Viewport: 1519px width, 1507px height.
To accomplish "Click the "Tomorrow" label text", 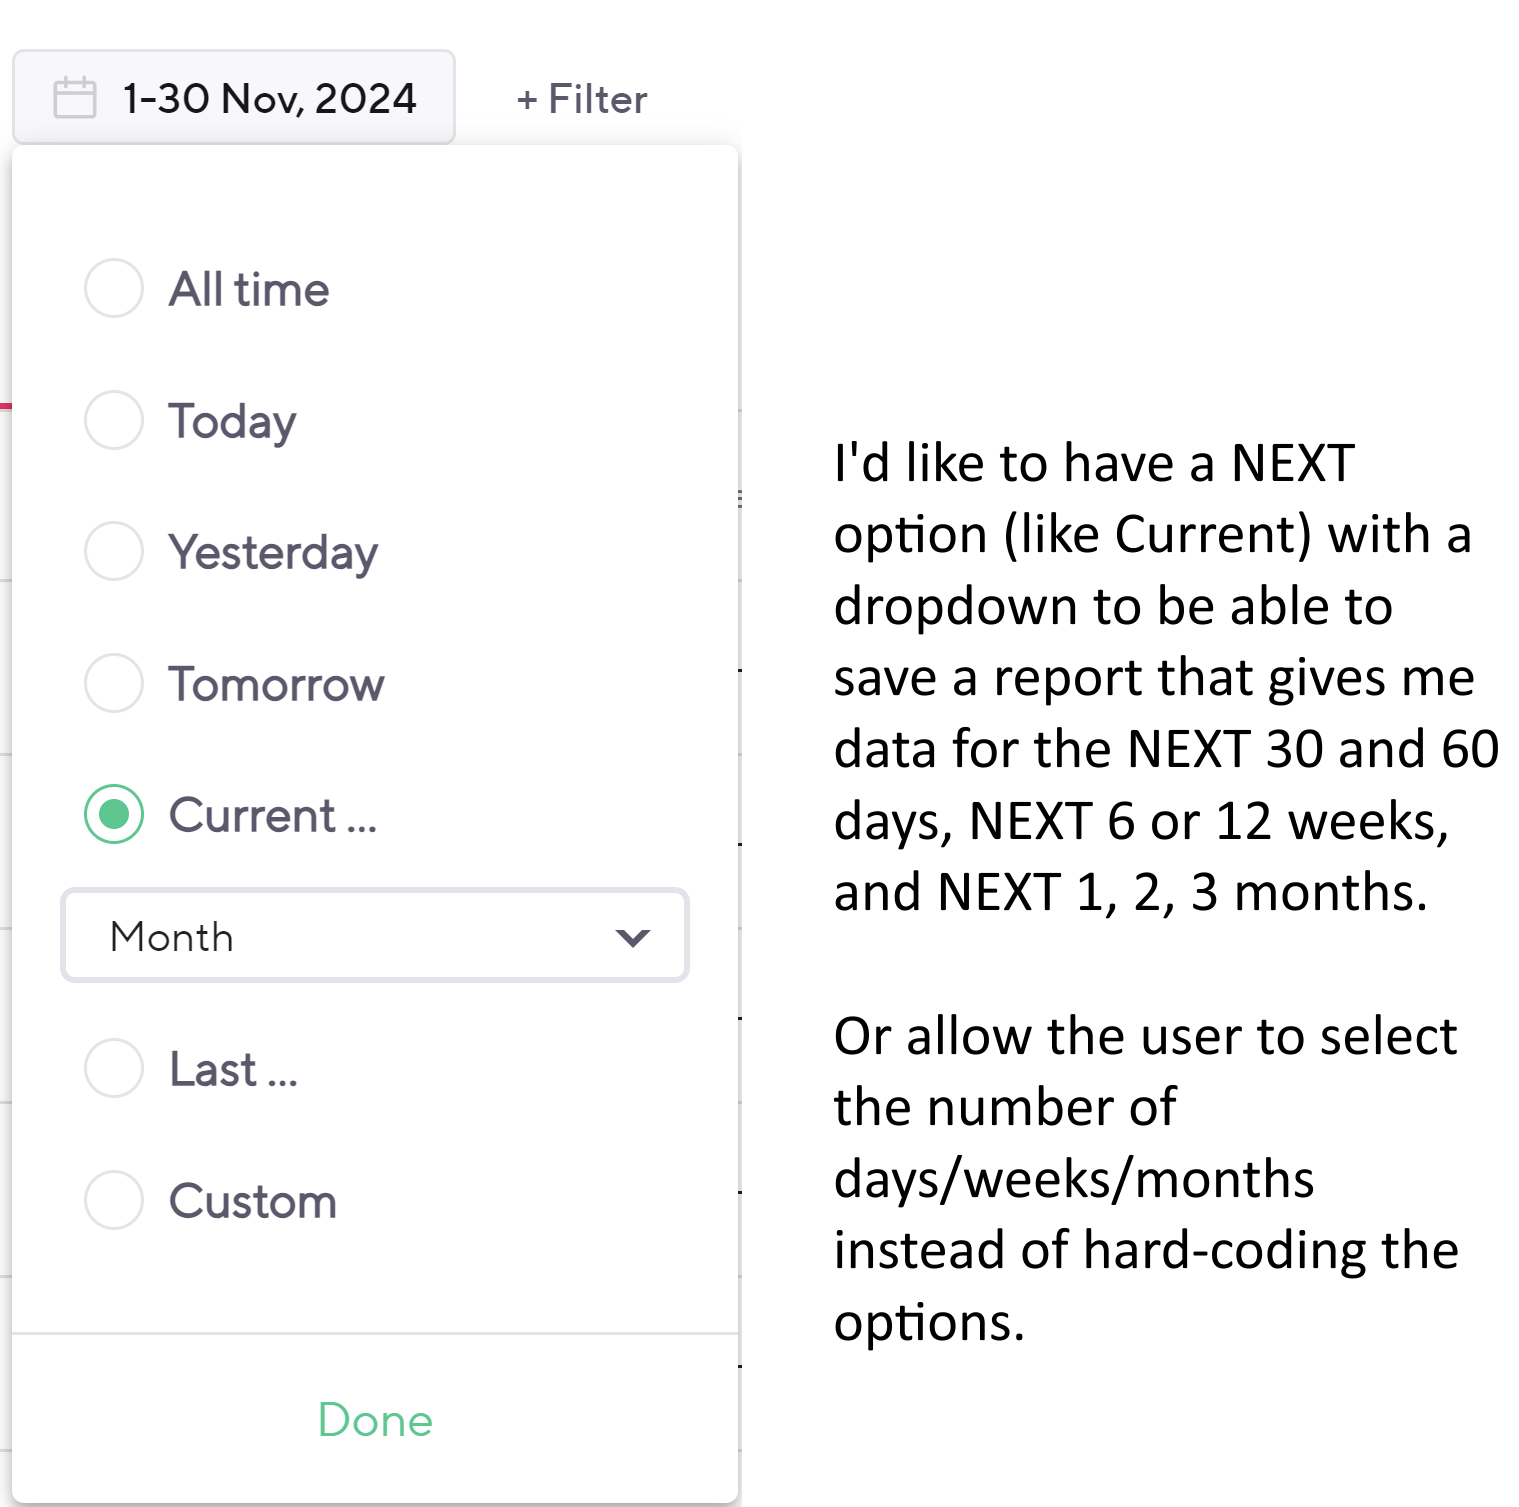I will click(276, 684).
